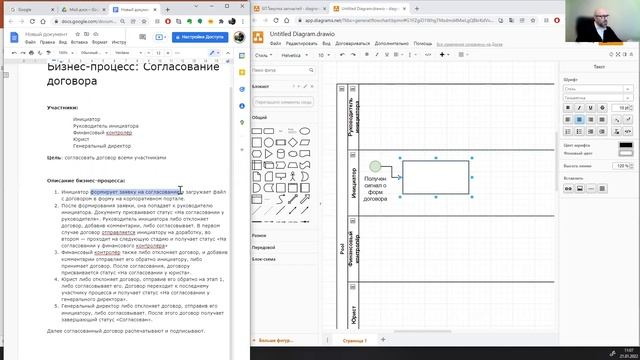Click the all changes saved link in draw.io
This screenshot has height=360, width=640.
469,44
